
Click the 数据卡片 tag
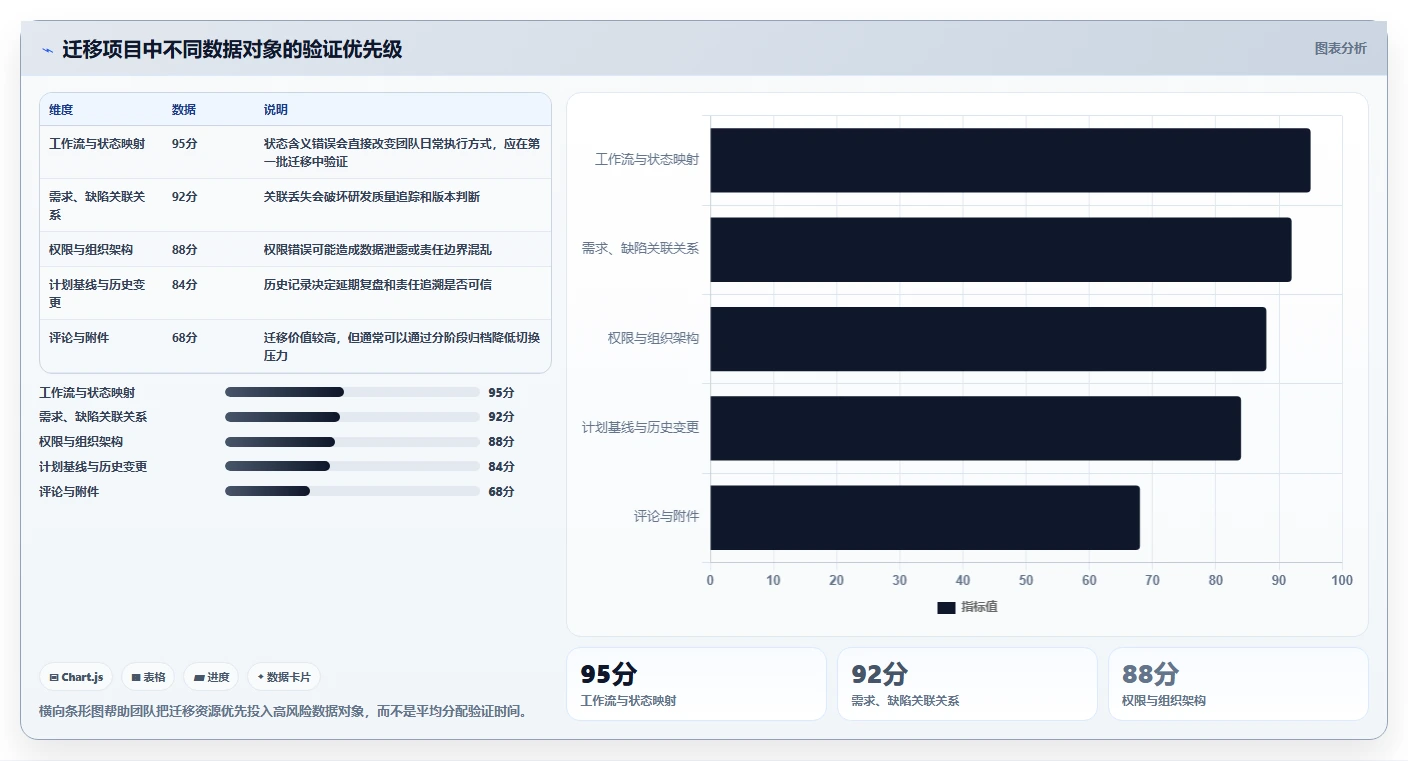(x=284, y=677)
